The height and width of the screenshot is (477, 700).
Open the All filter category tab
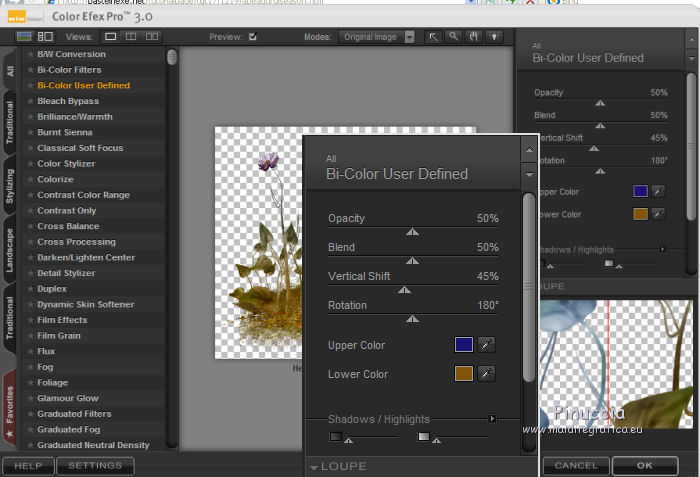point(10,71)
